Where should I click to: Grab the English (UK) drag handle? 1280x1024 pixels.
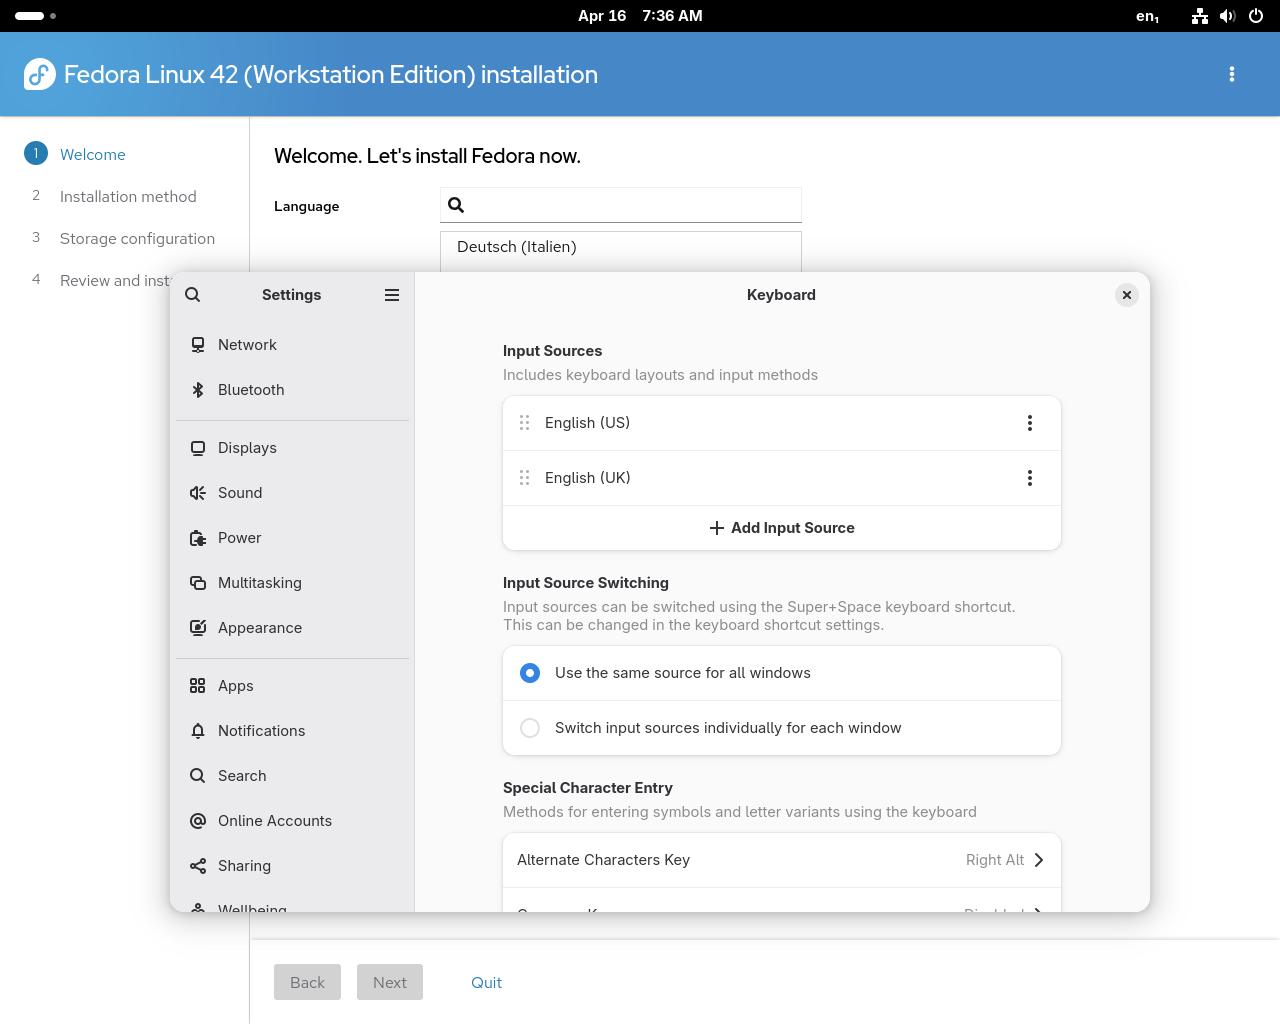click(x=524, y=478)
